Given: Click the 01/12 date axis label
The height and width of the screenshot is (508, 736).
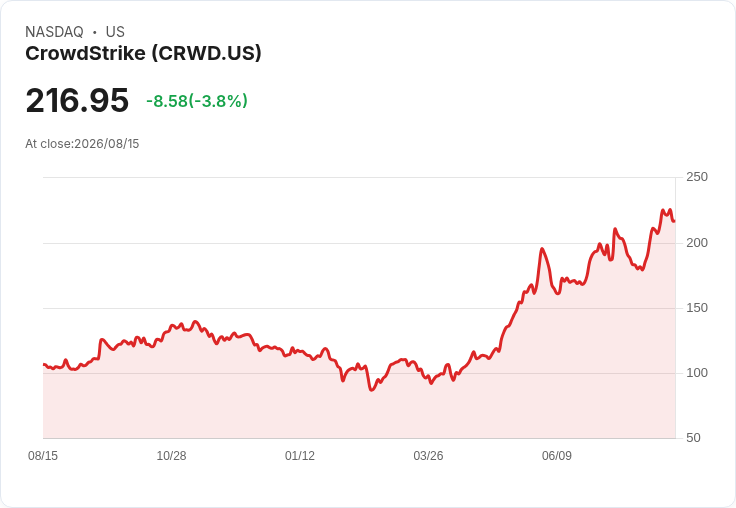Looking at the screenshot, I should click(300, 455).
